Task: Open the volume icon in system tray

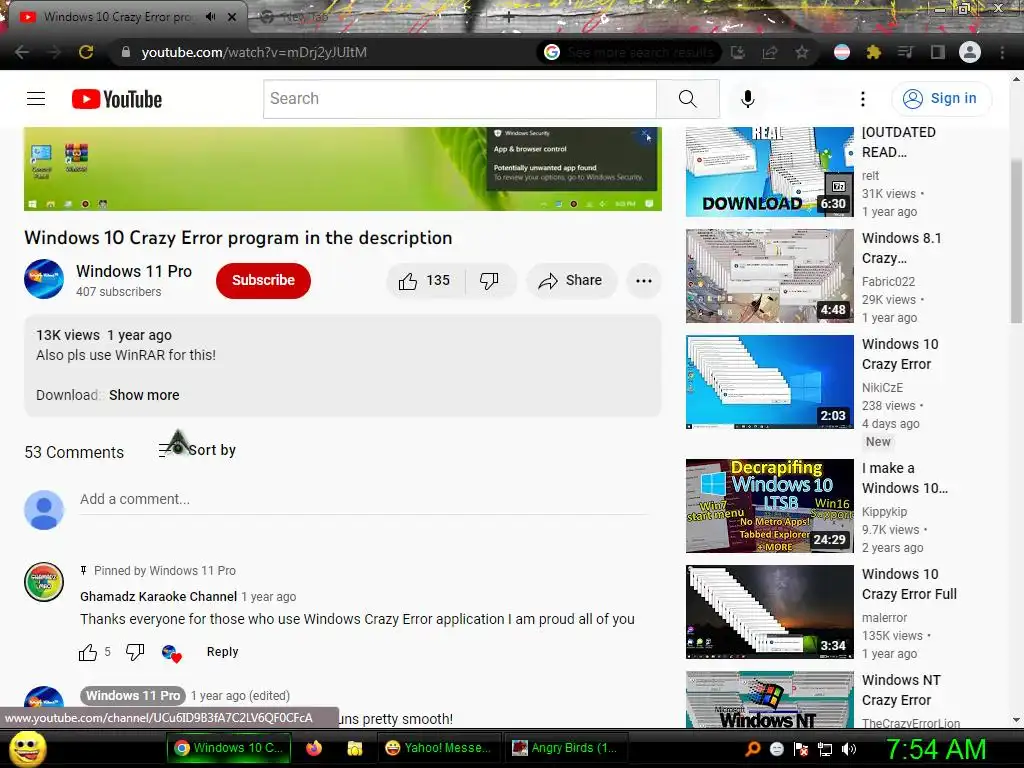Action: 849,749
